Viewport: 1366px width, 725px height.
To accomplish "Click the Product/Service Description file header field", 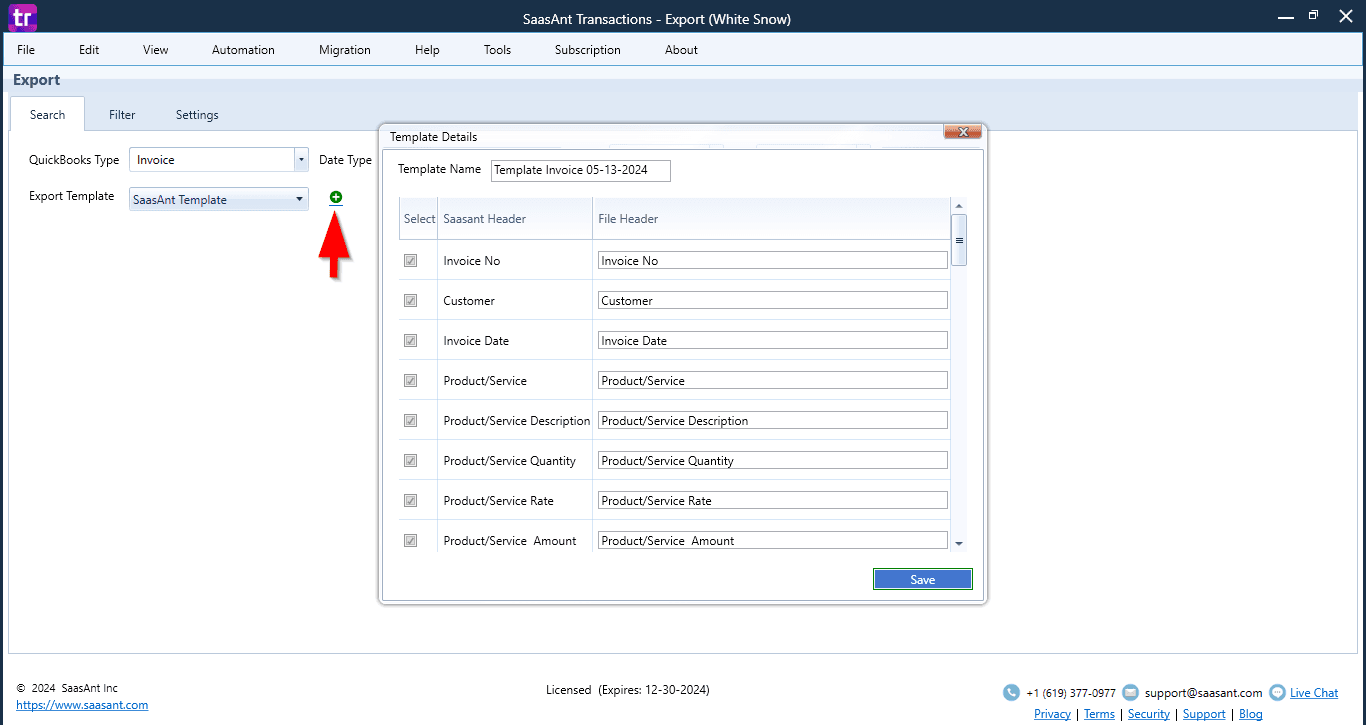I will [x=772, y=420].
